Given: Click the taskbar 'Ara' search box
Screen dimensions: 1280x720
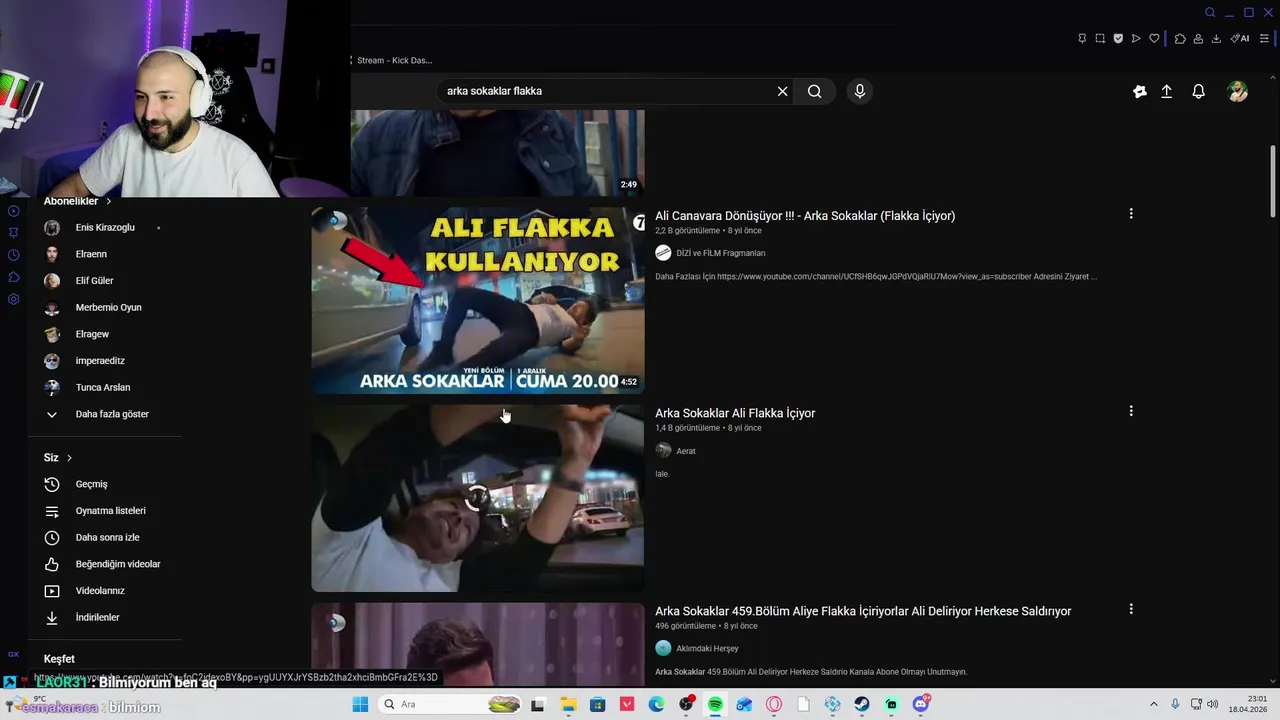Looking at the screenshot, I should (x=450, y=704).
